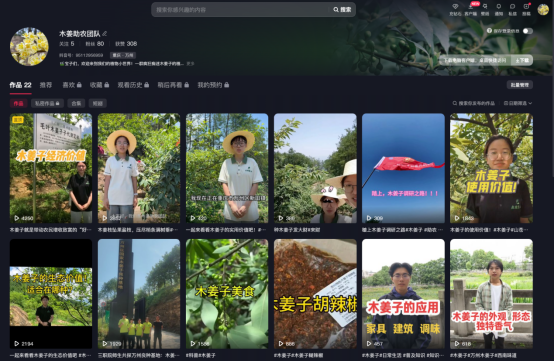Viewport: 554px width, 362px height.
Task: Click the 批量管理 button
Action: [x=519, y=85]
